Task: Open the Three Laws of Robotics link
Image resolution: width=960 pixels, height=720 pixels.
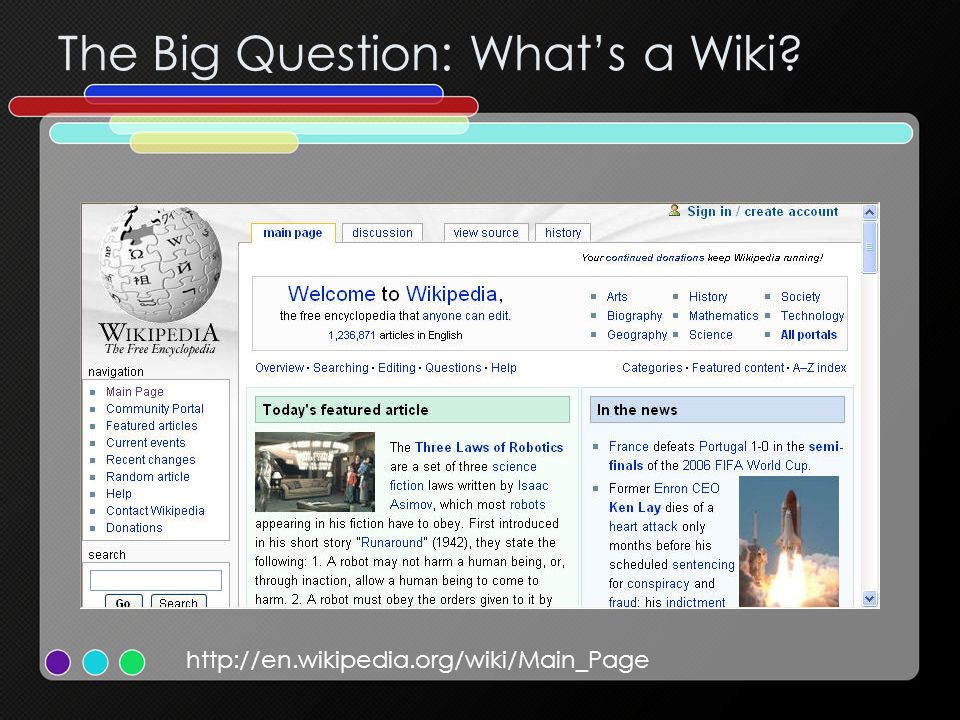Action: click(489, 448)
